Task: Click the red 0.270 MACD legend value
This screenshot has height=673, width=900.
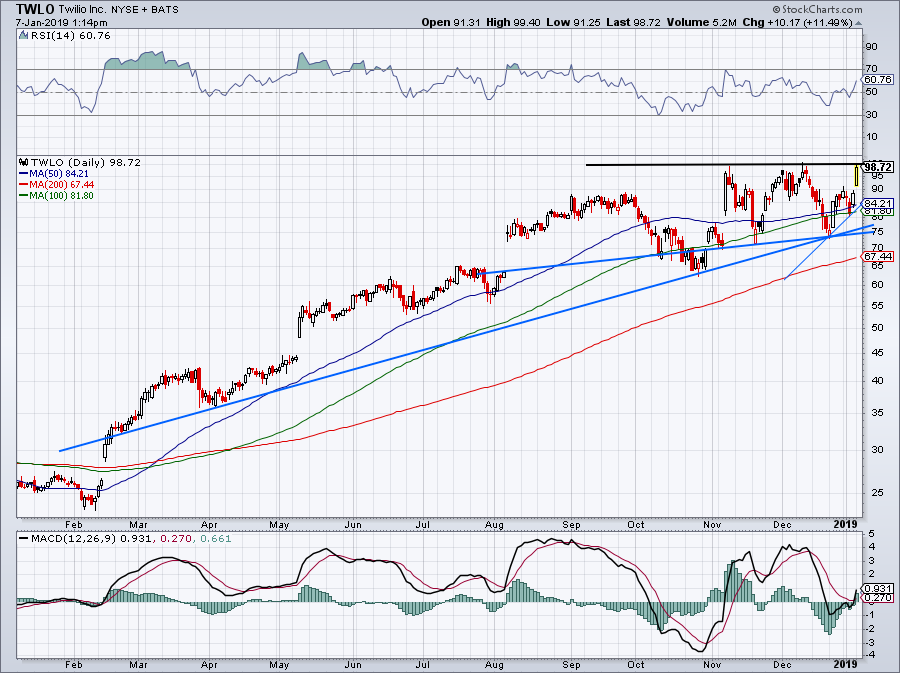Action: 176,539
